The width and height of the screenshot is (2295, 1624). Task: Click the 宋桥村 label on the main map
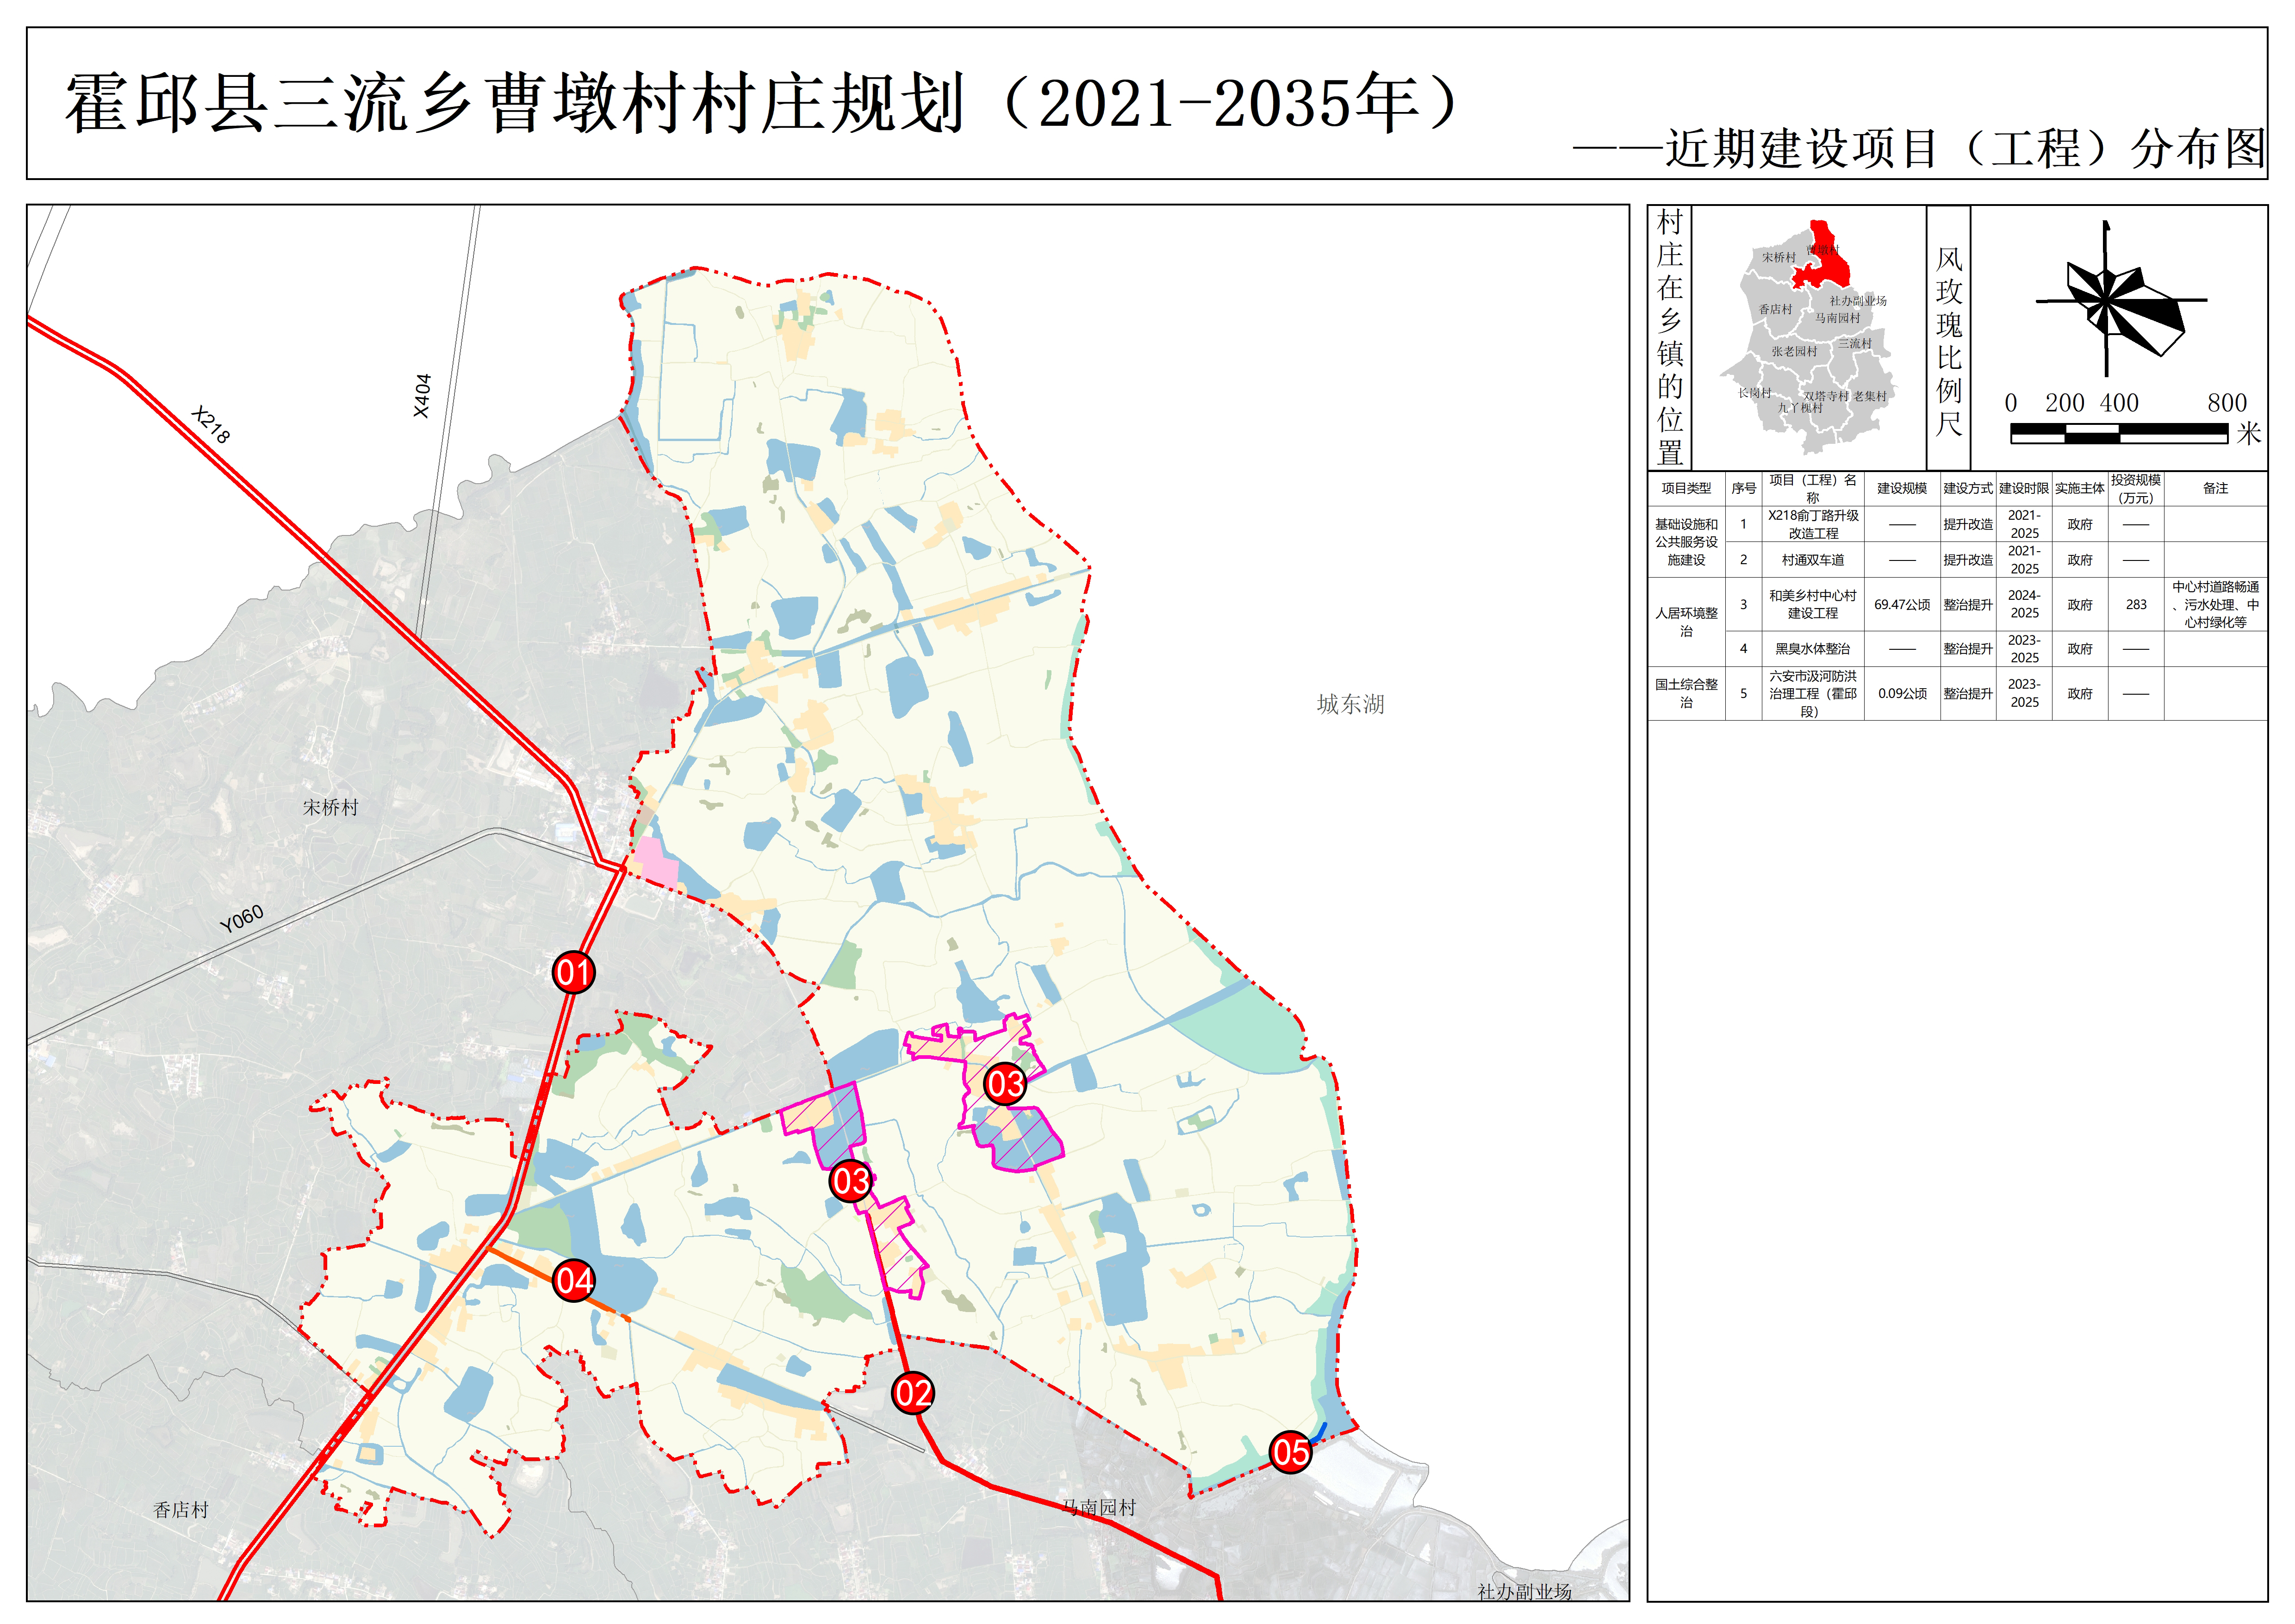(x=330, y=807)
